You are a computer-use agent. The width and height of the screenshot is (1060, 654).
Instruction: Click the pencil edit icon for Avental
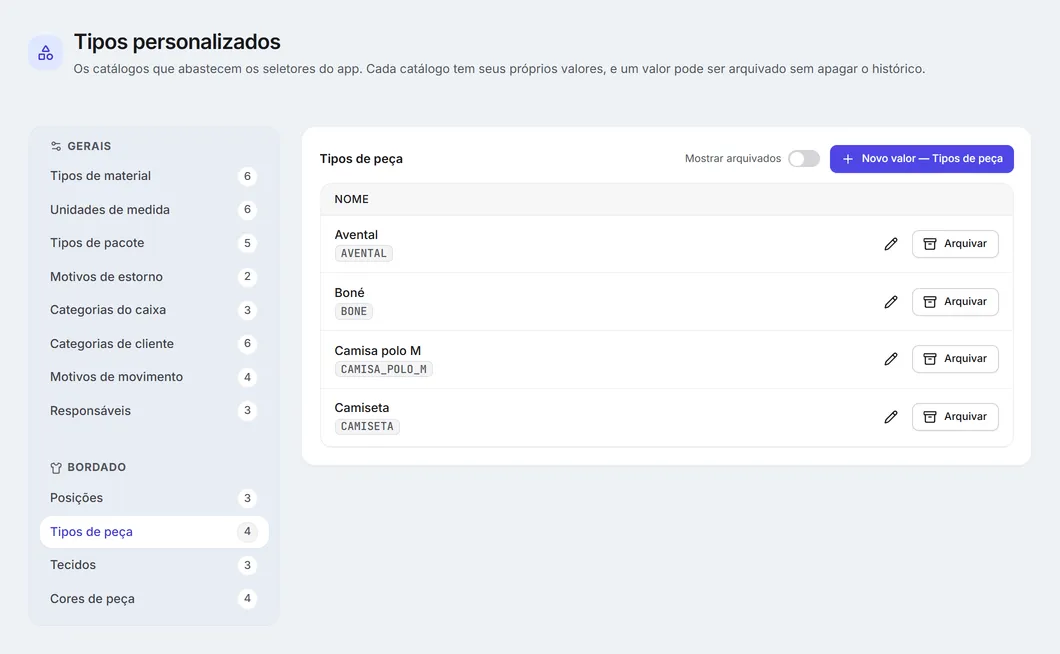(891, 244)
